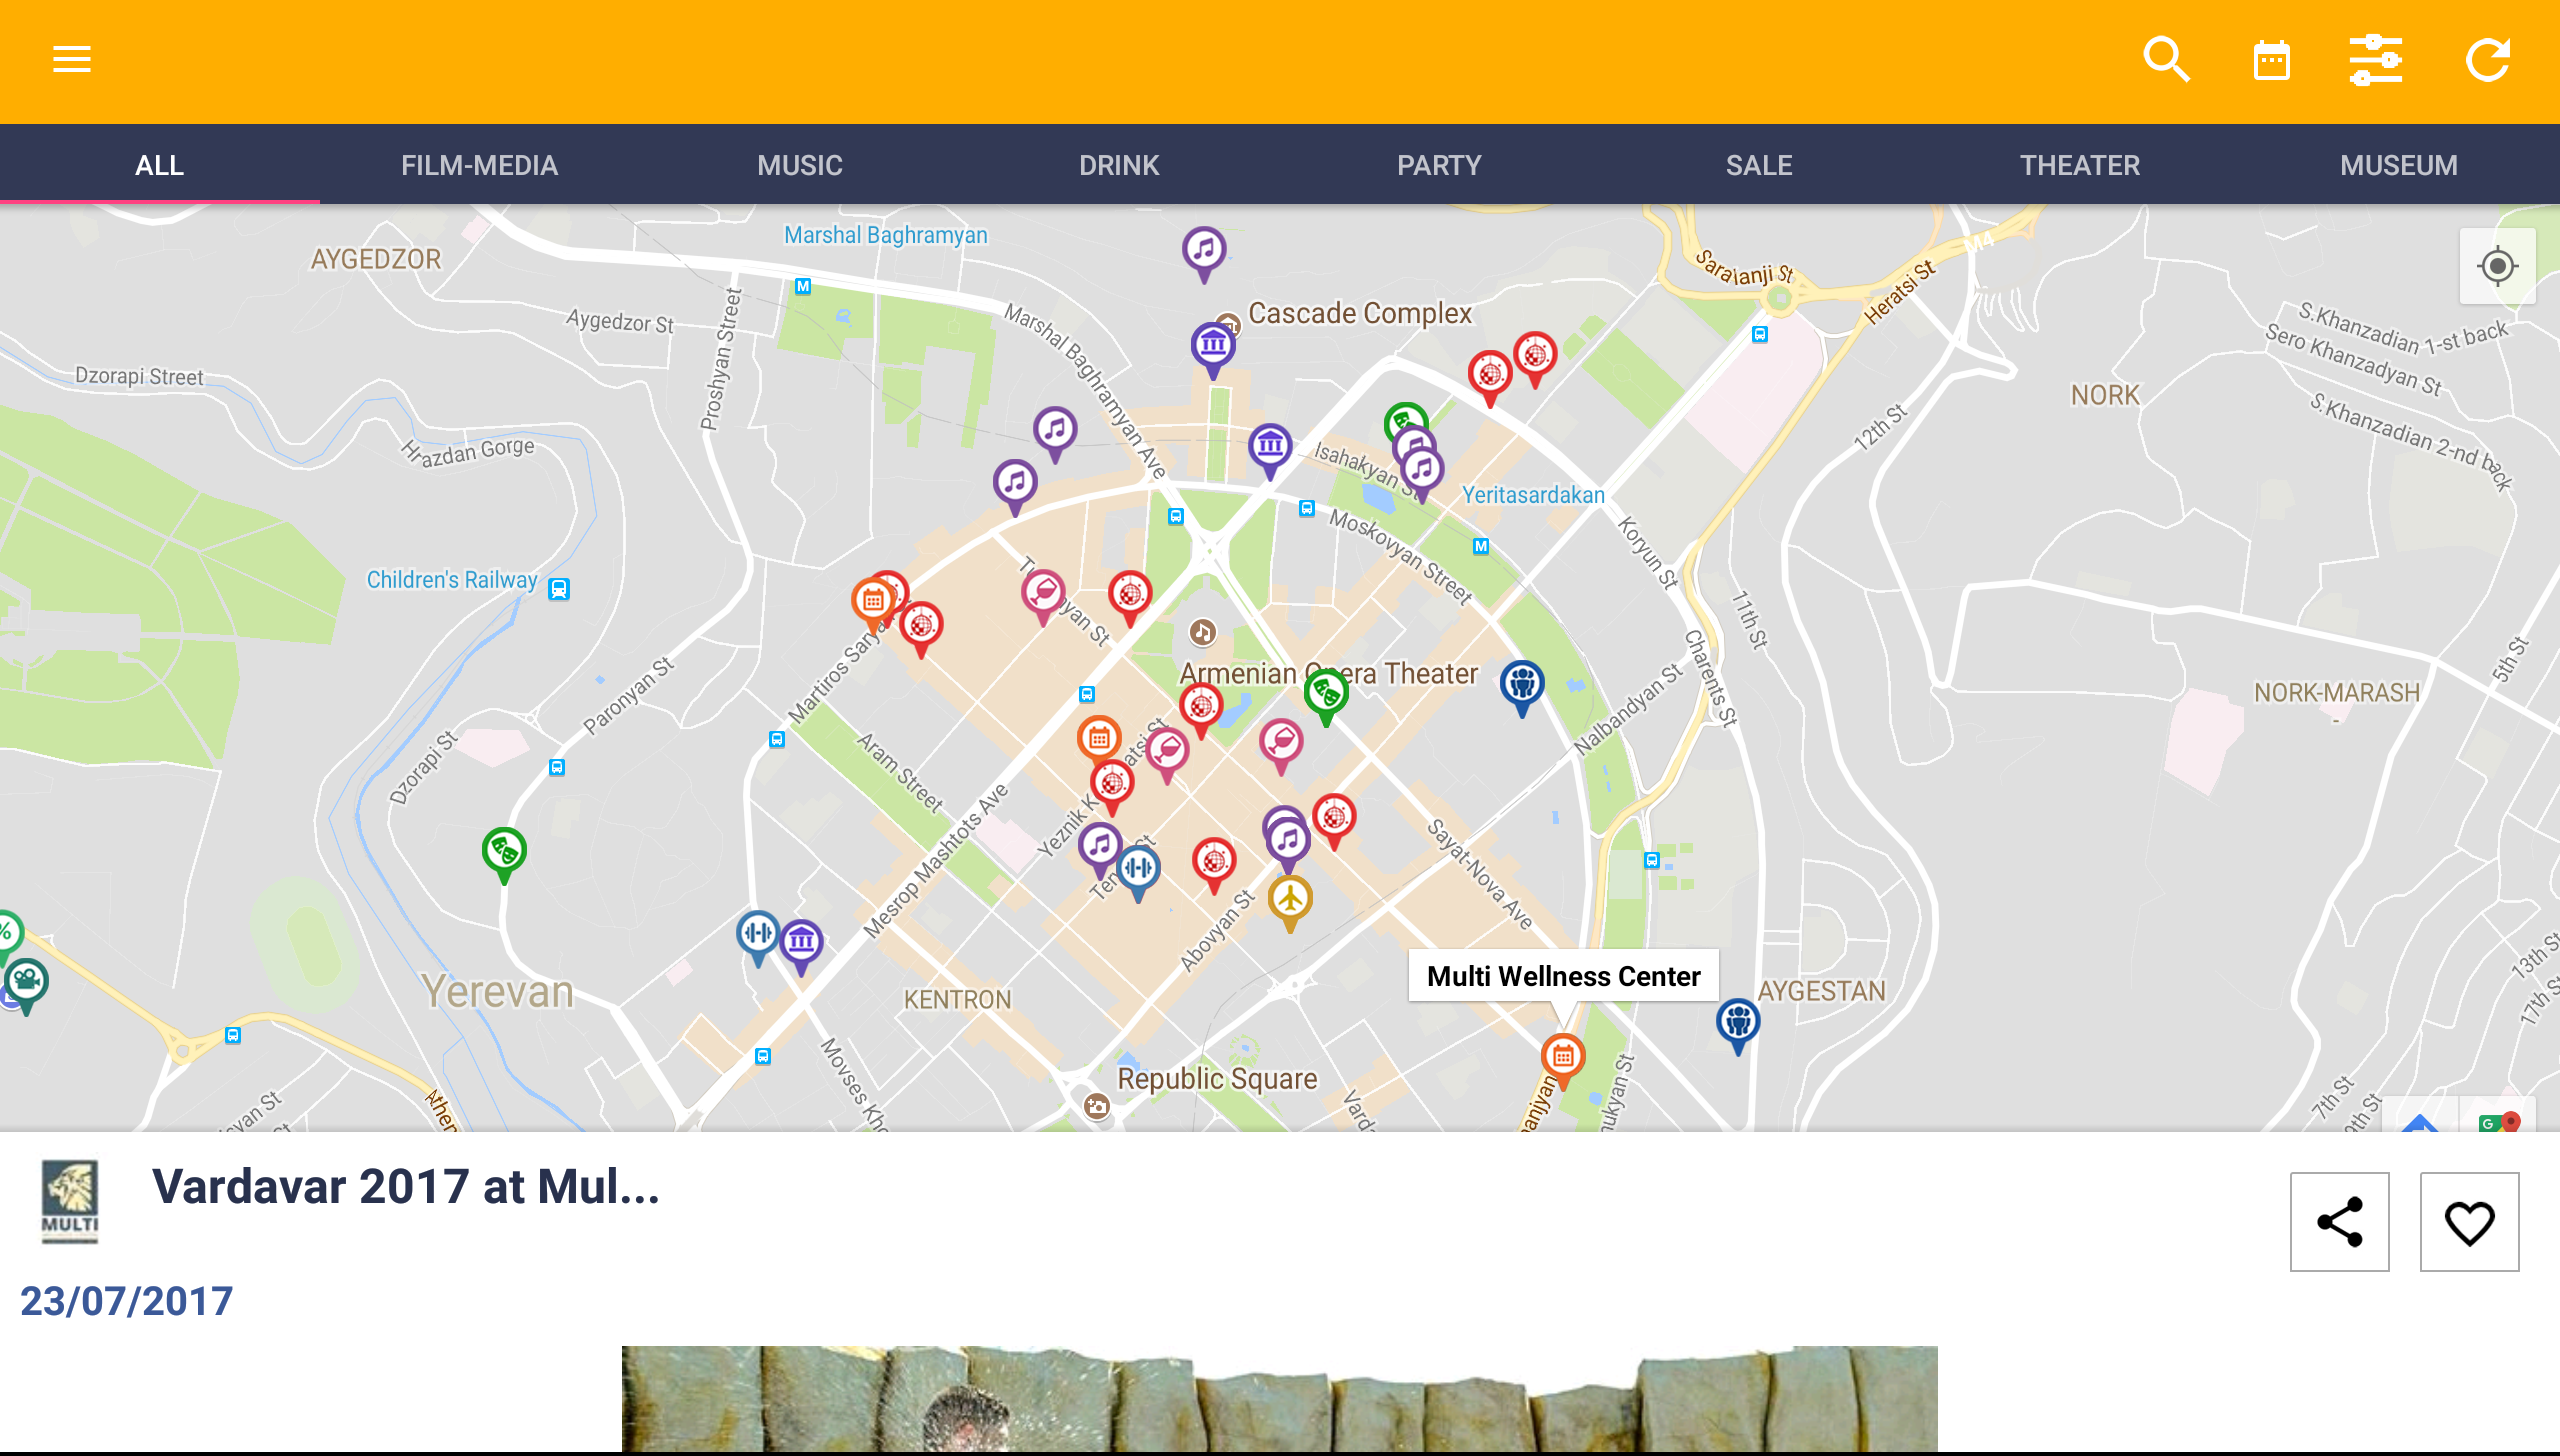
Task: Tap the Multi Wellness Center info label
Action: (x=1563, y=976)
